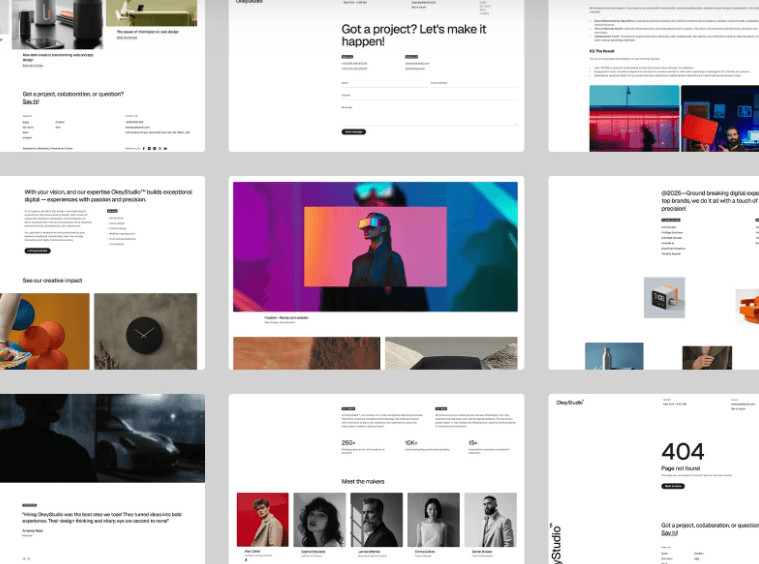Open the sneaker and orange balls project thumbnail

(x=45, y=331)
